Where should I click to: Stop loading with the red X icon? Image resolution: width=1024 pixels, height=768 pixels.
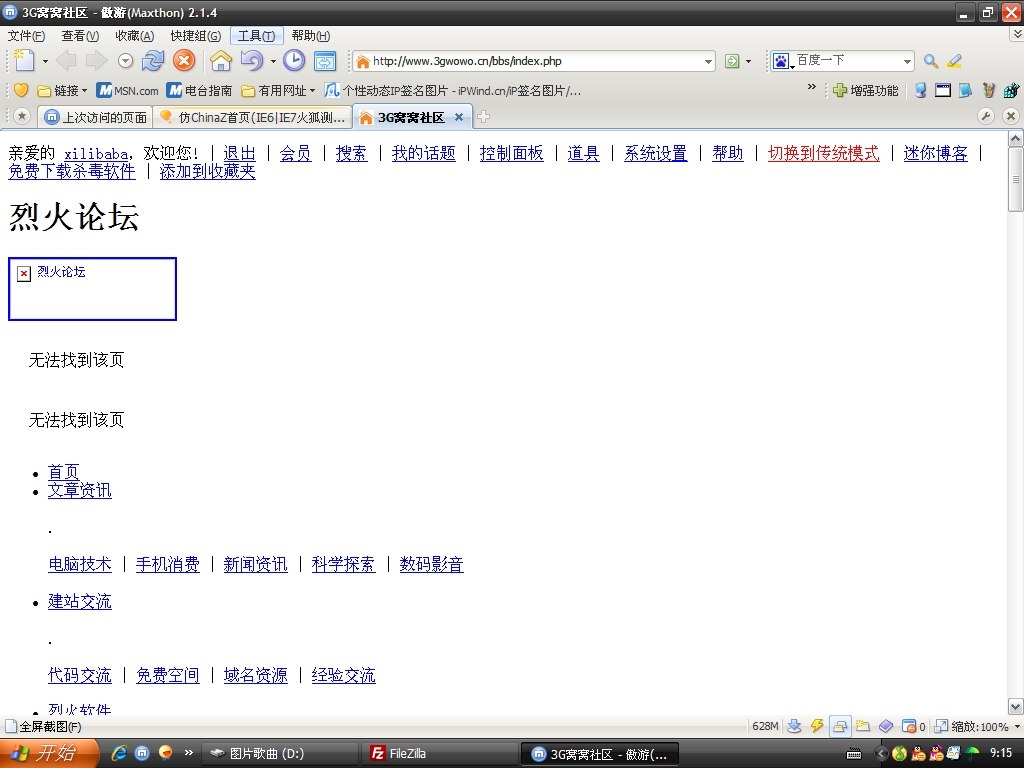184,61
